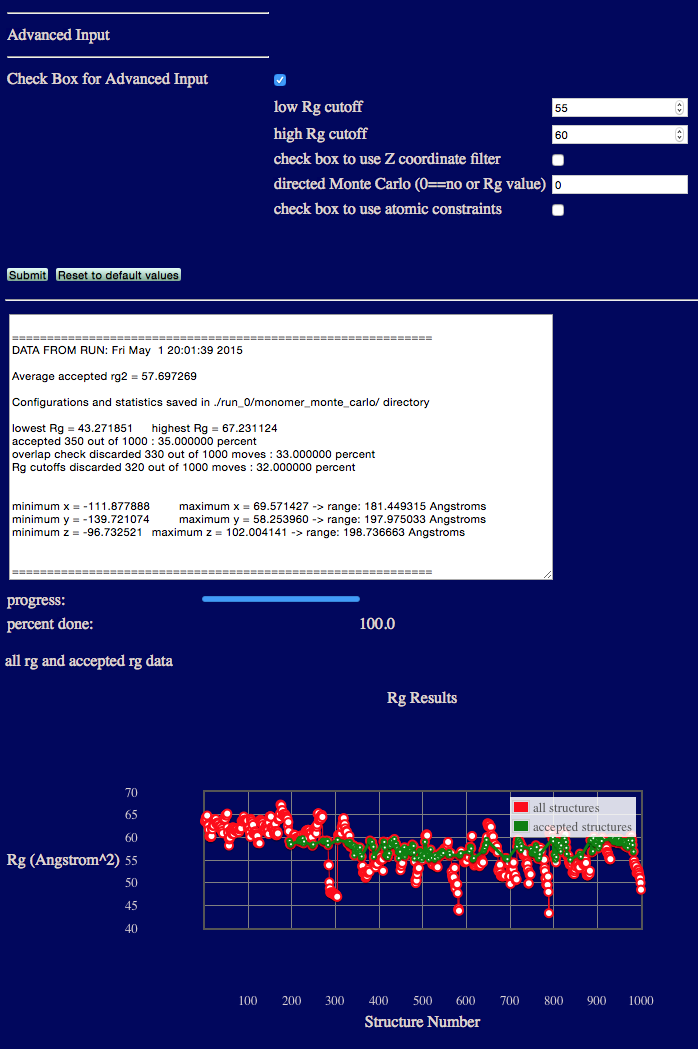698x1049 pixels.
Task: Click the 40 y-axis tick label
Action: coord(131,929)
